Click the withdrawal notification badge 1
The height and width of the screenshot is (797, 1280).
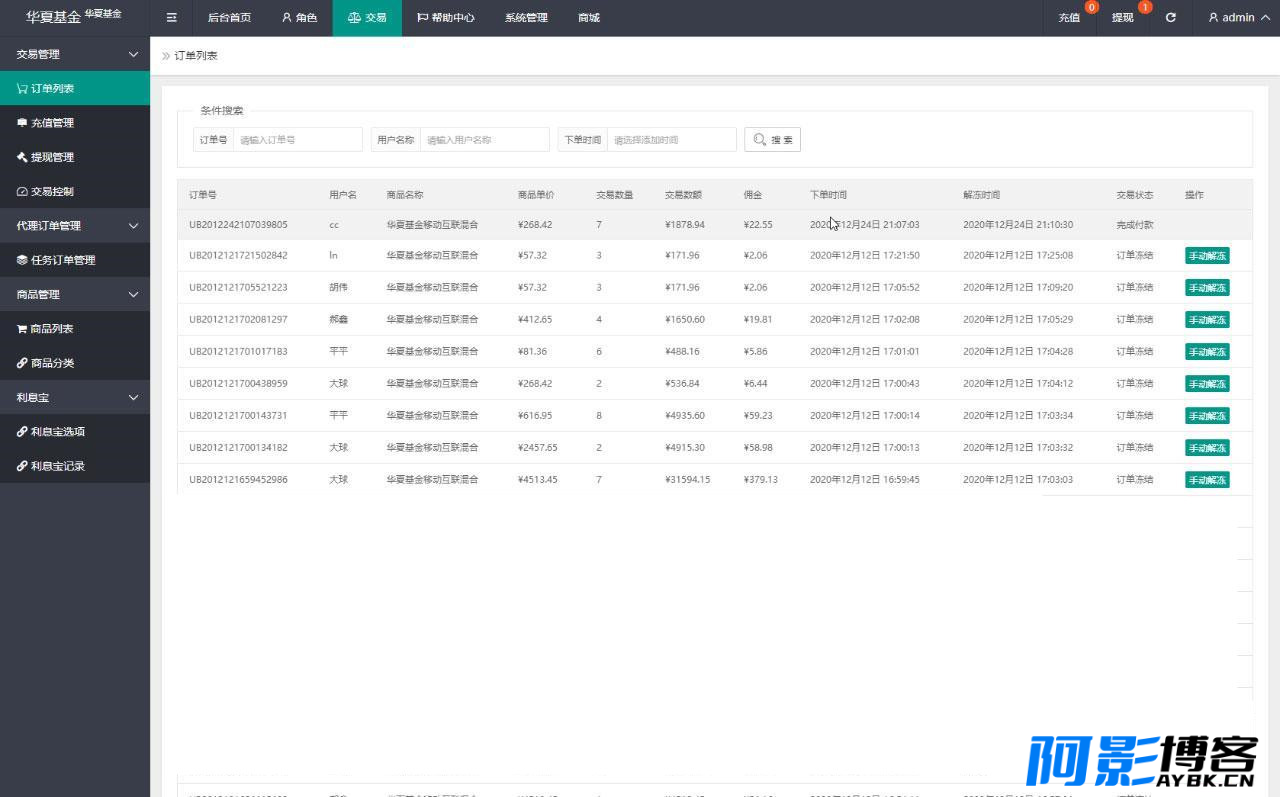tap(1145, 7)
